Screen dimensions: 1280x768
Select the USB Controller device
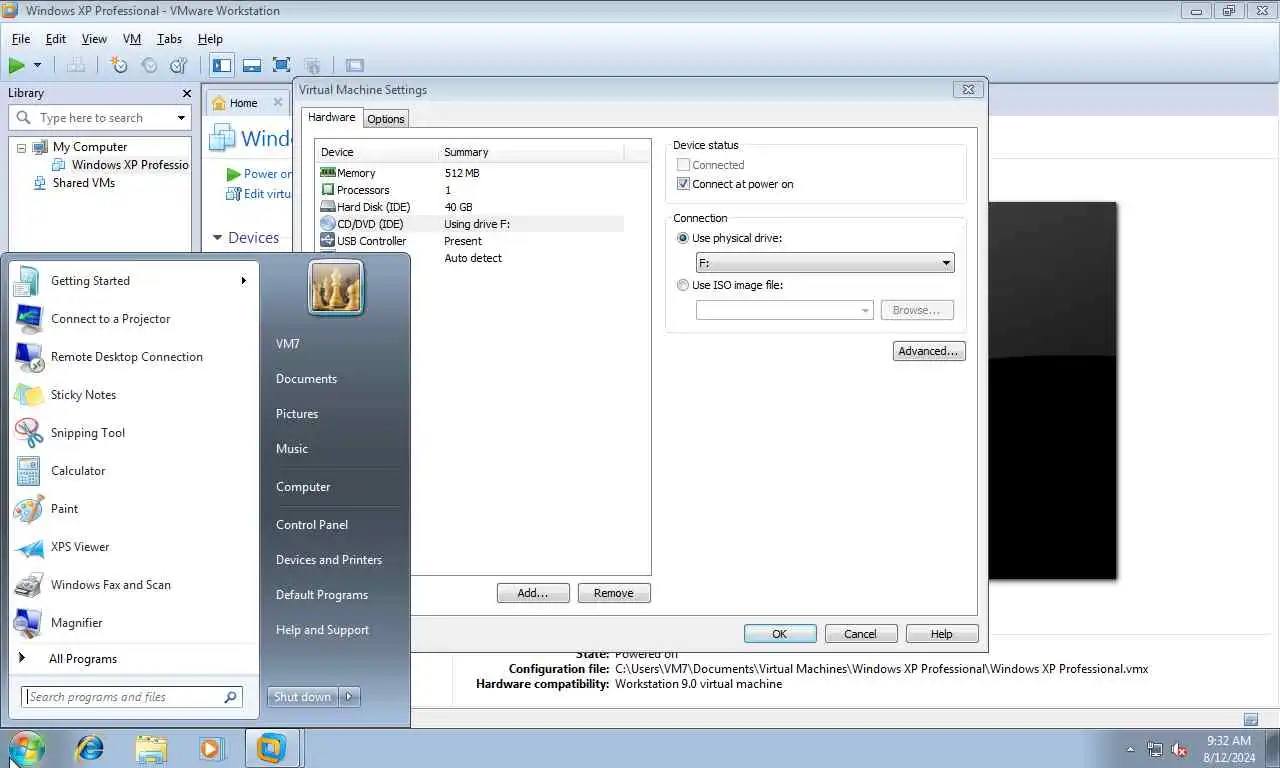tap(469, 241)
